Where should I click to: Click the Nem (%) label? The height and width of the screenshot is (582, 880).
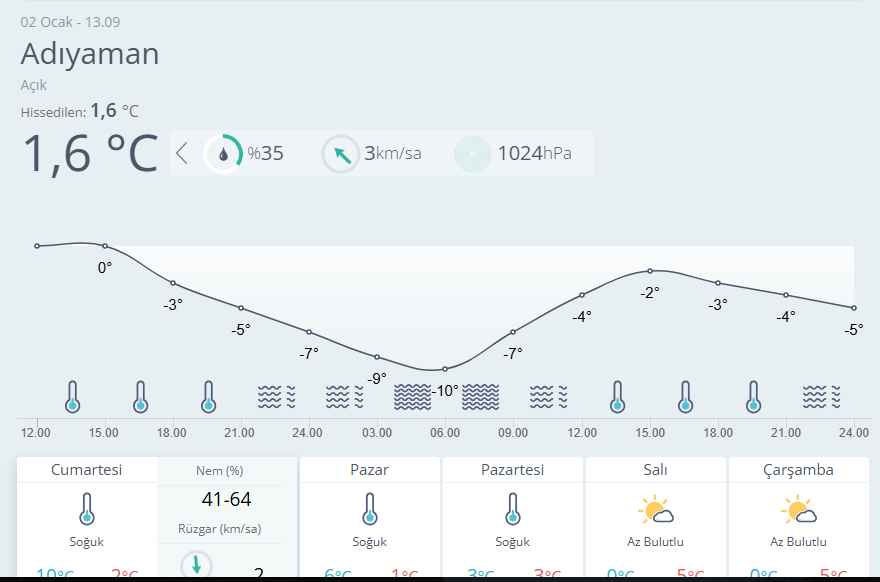219,471
